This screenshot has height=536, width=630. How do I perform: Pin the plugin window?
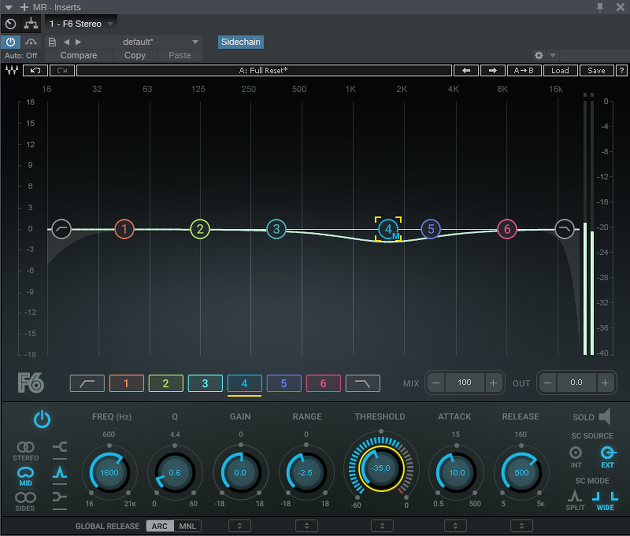(x=600, y=7)
